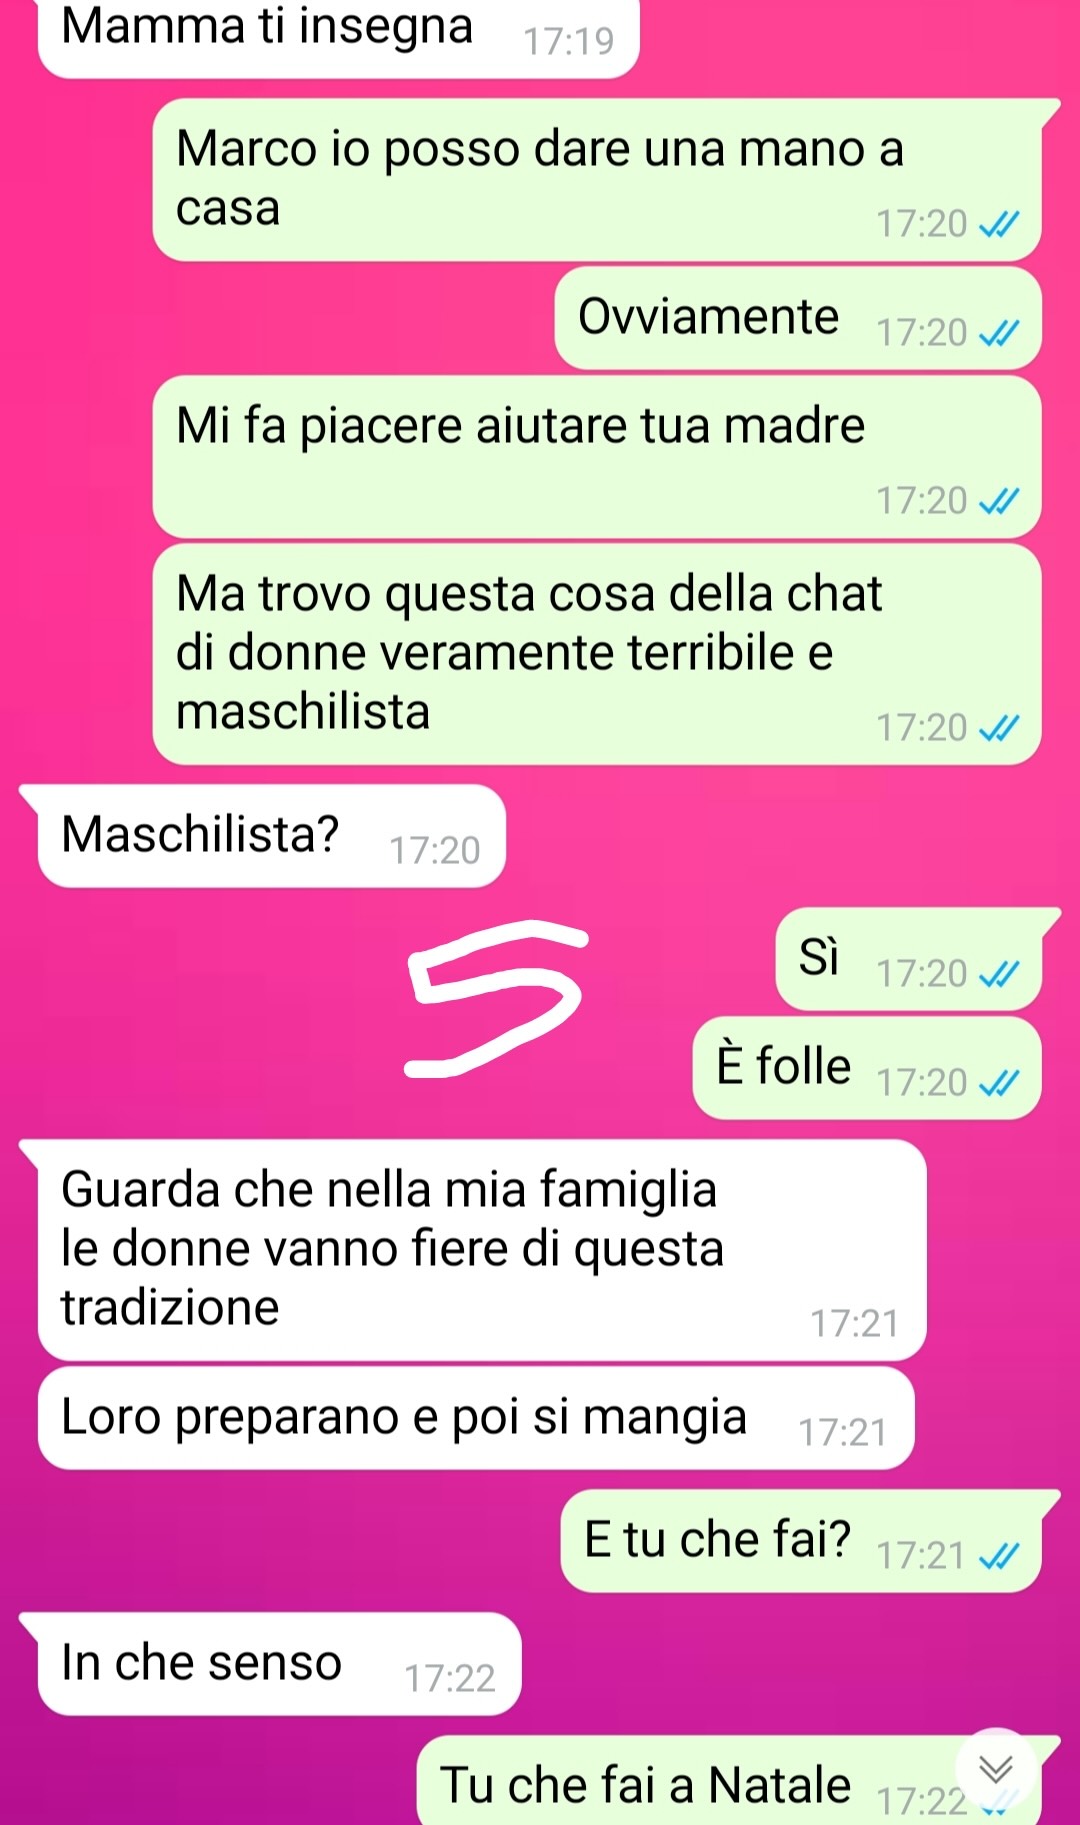
Task: Select the 'Ovviamente' sent message bubble
Action: click(x=798, y=318)
